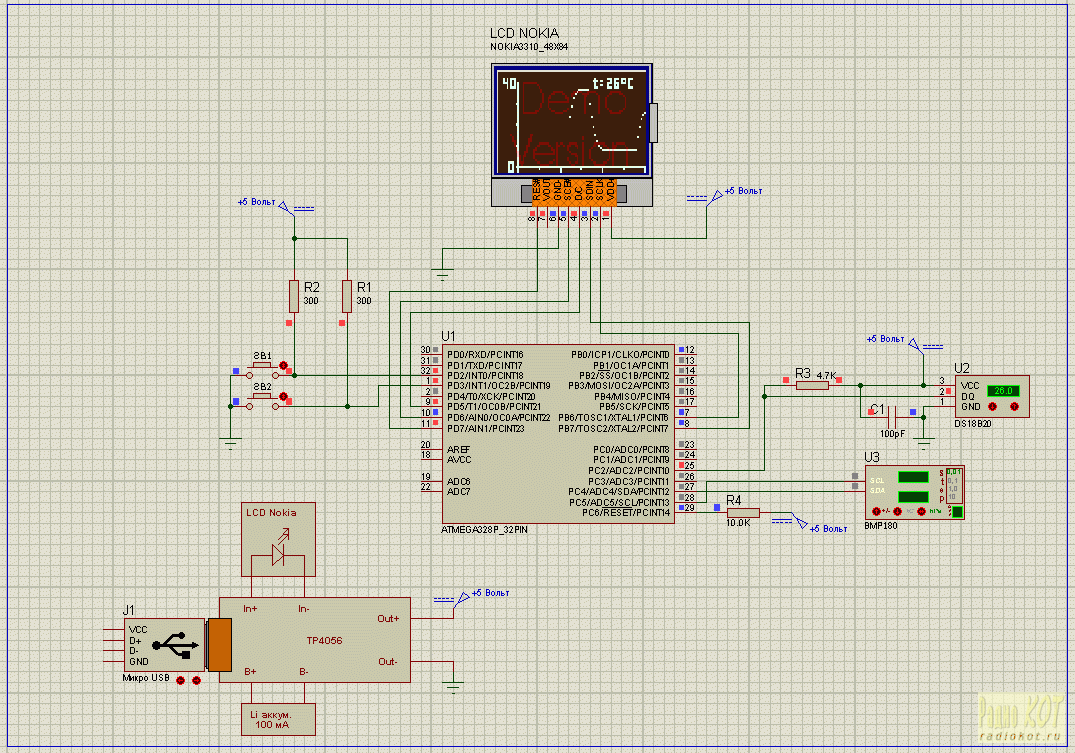Click the orange LCD connector pin header
The width and height of the screenshot is (1075, 753).
tap(573, 191)
